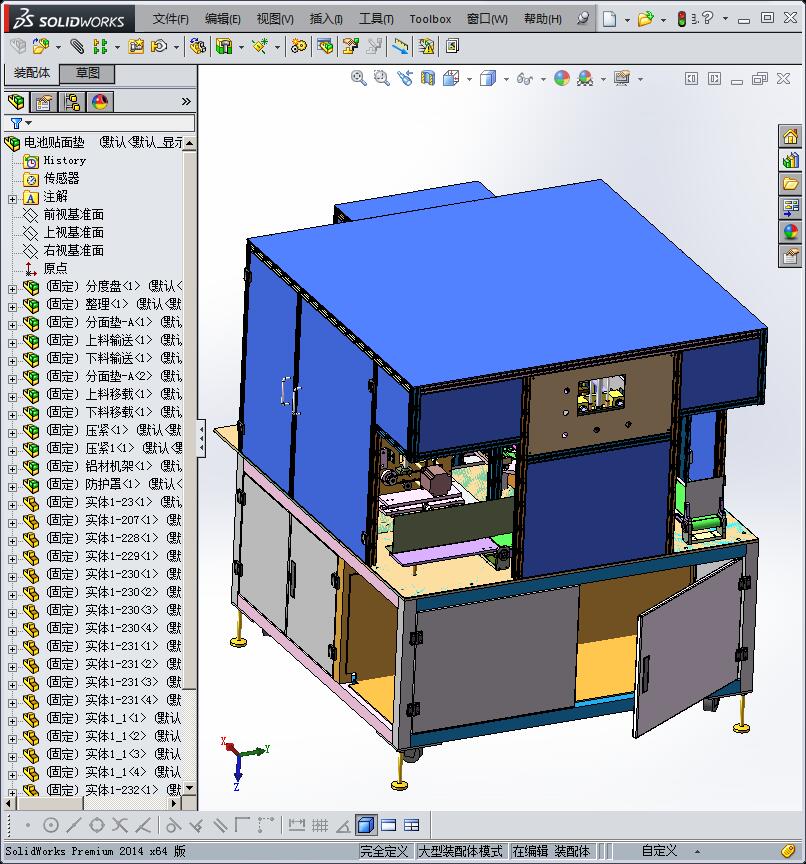This screenshot has width=806, height=864.
Task: Open the PropertyManager tab icon
Action: tap(44, 102)
